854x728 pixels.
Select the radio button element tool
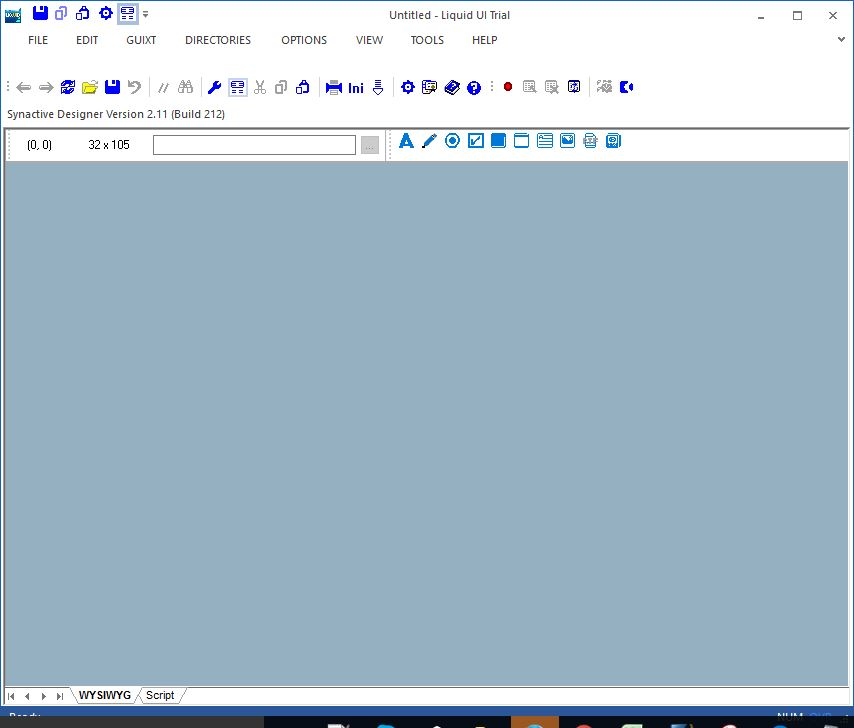click(452, 141)
